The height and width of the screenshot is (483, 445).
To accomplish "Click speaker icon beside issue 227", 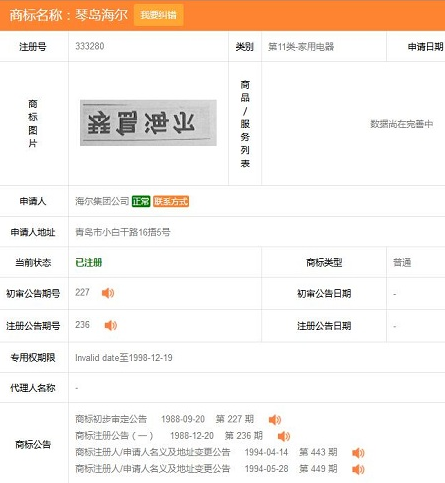I will [x=108, y=293].
